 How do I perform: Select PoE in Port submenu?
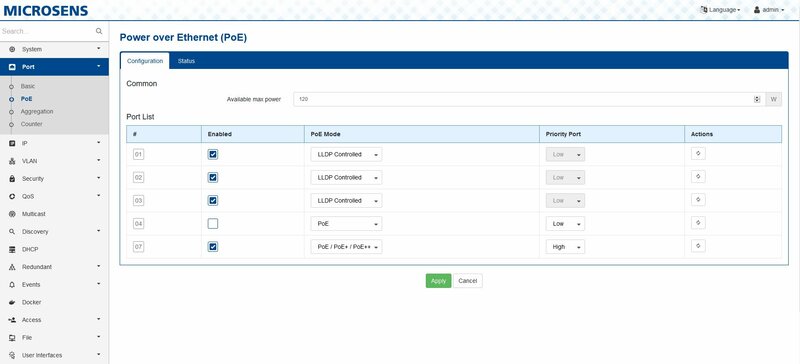click(27, 99)
